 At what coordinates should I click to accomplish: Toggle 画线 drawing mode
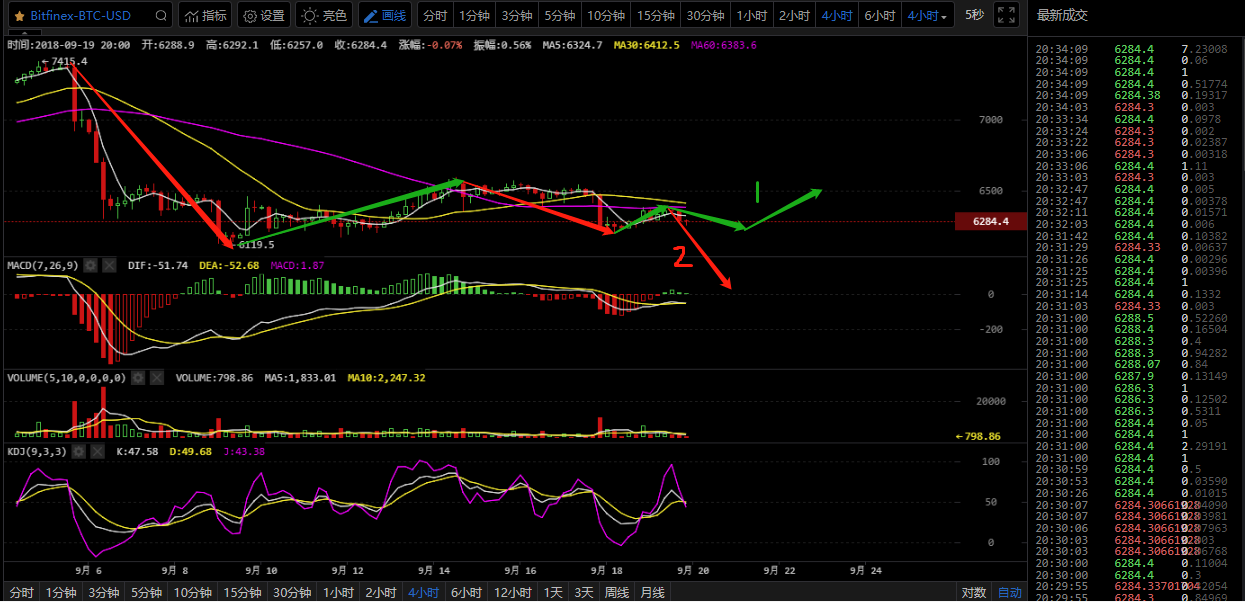point(385,16)
